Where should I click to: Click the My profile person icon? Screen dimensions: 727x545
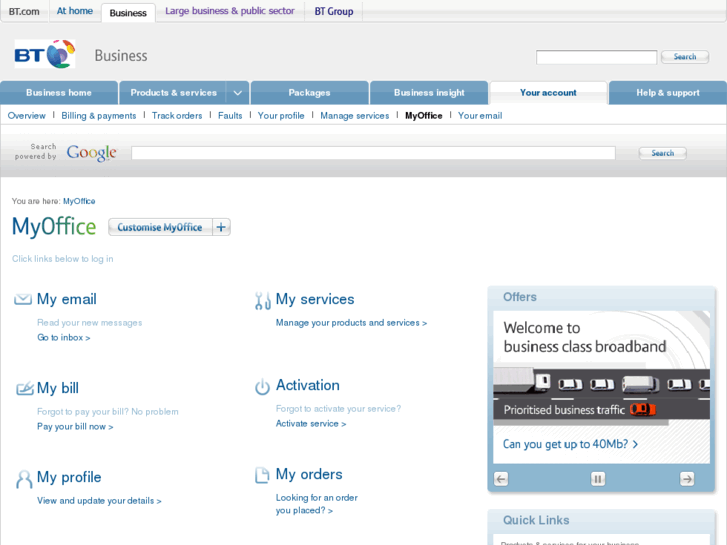(24, 479)
